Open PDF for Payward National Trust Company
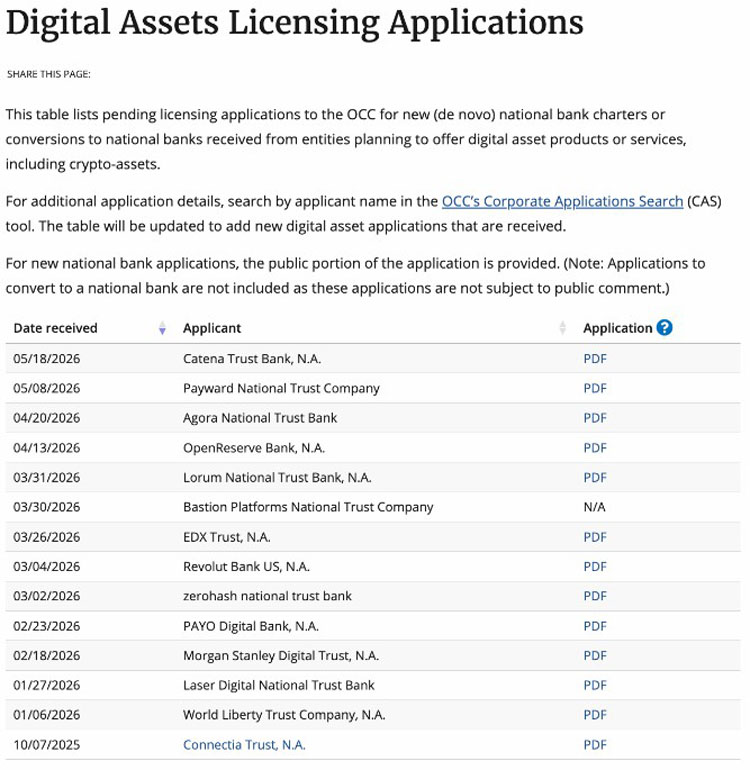750x770 pixels. click(595, 388)
